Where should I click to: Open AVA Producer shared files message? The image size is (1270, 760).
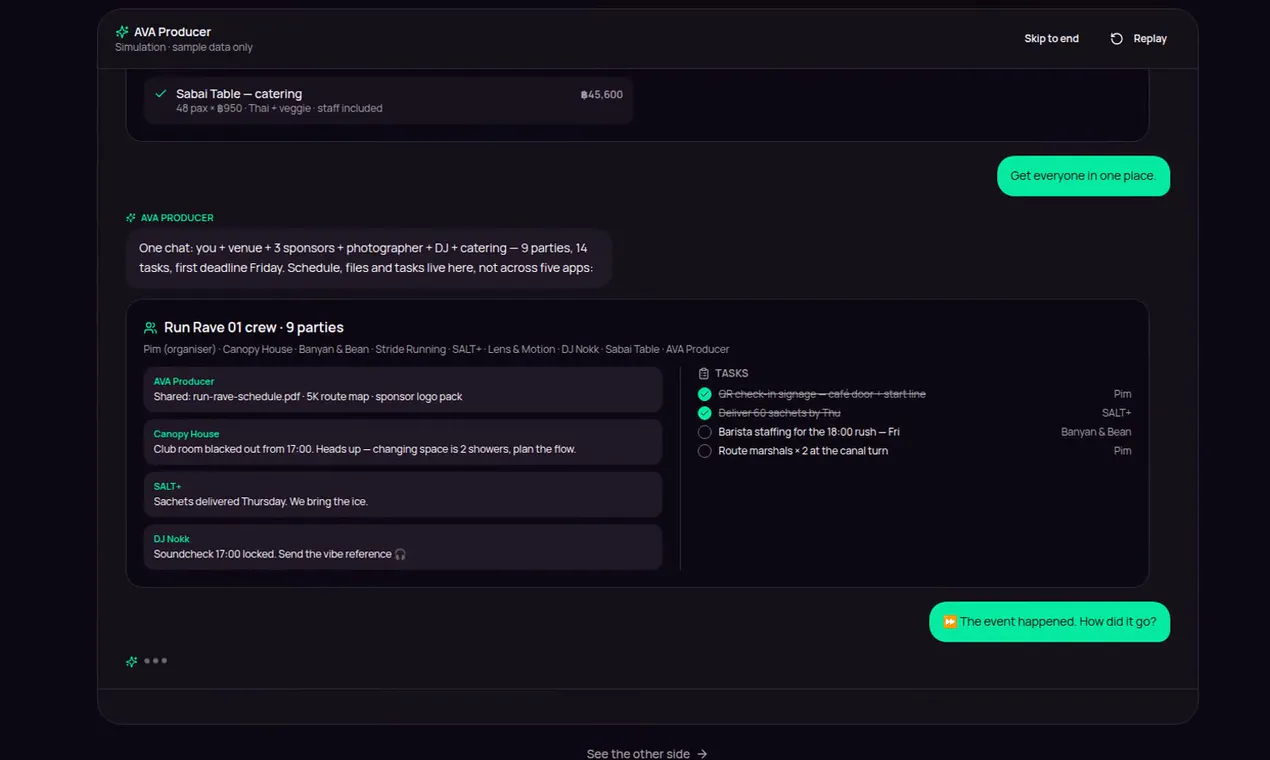point(403,389)
